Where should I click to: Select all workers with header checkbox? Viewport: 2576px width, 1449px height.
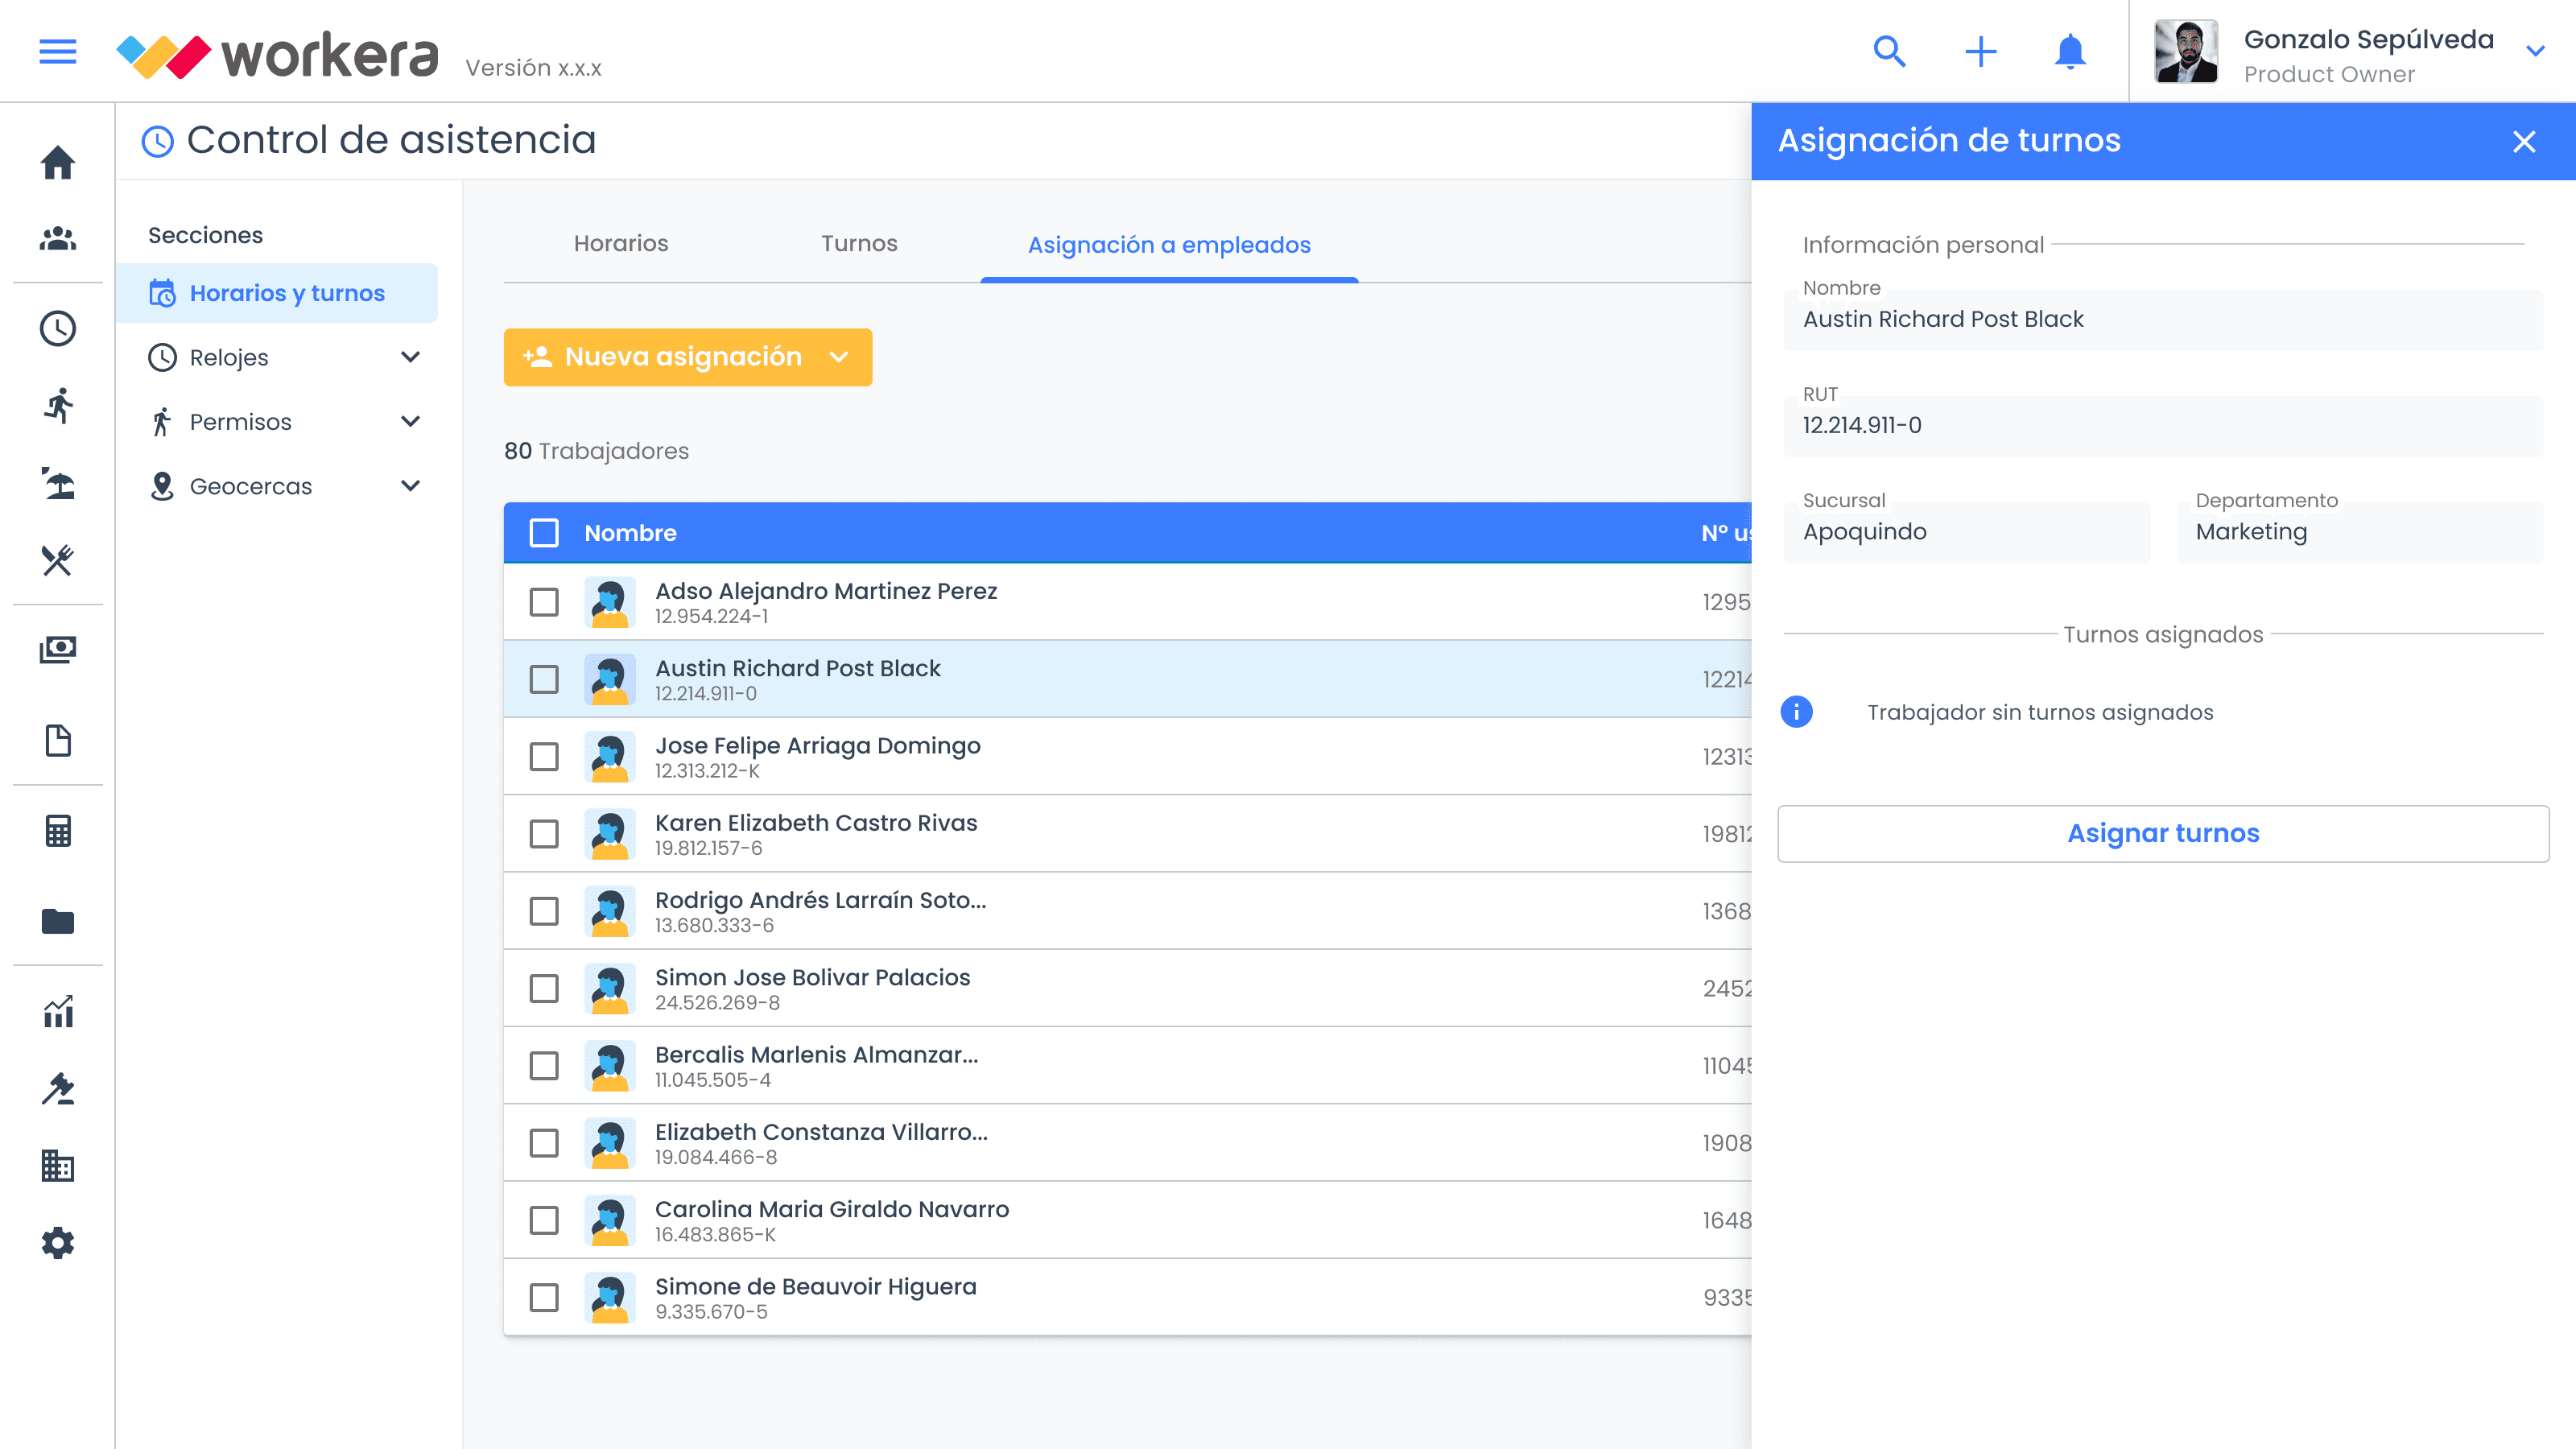click(x=544, y=533)
